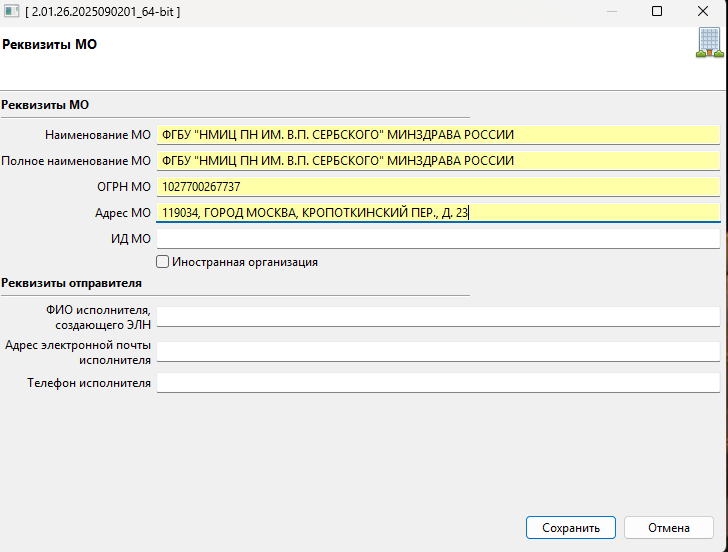
Task: Maximize the application window
Action: (x=657, y=12)
